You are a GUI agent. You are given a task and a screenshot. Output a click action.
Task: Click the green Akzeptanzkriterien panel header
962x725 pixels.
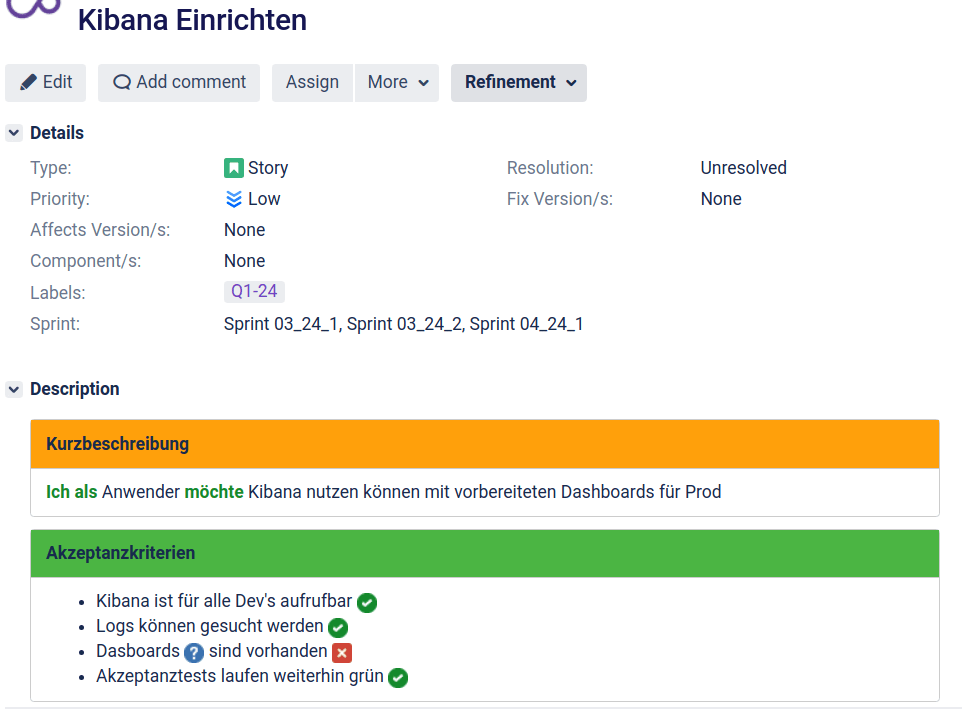(485, 553)
